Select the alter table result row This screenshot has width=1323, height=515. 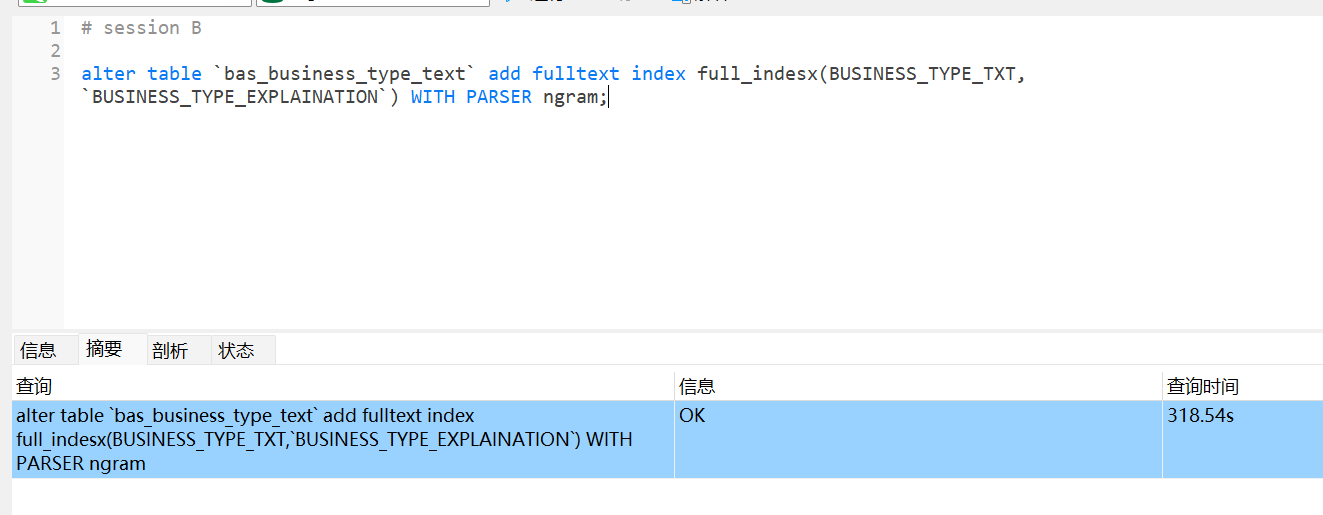pos(340,439)
